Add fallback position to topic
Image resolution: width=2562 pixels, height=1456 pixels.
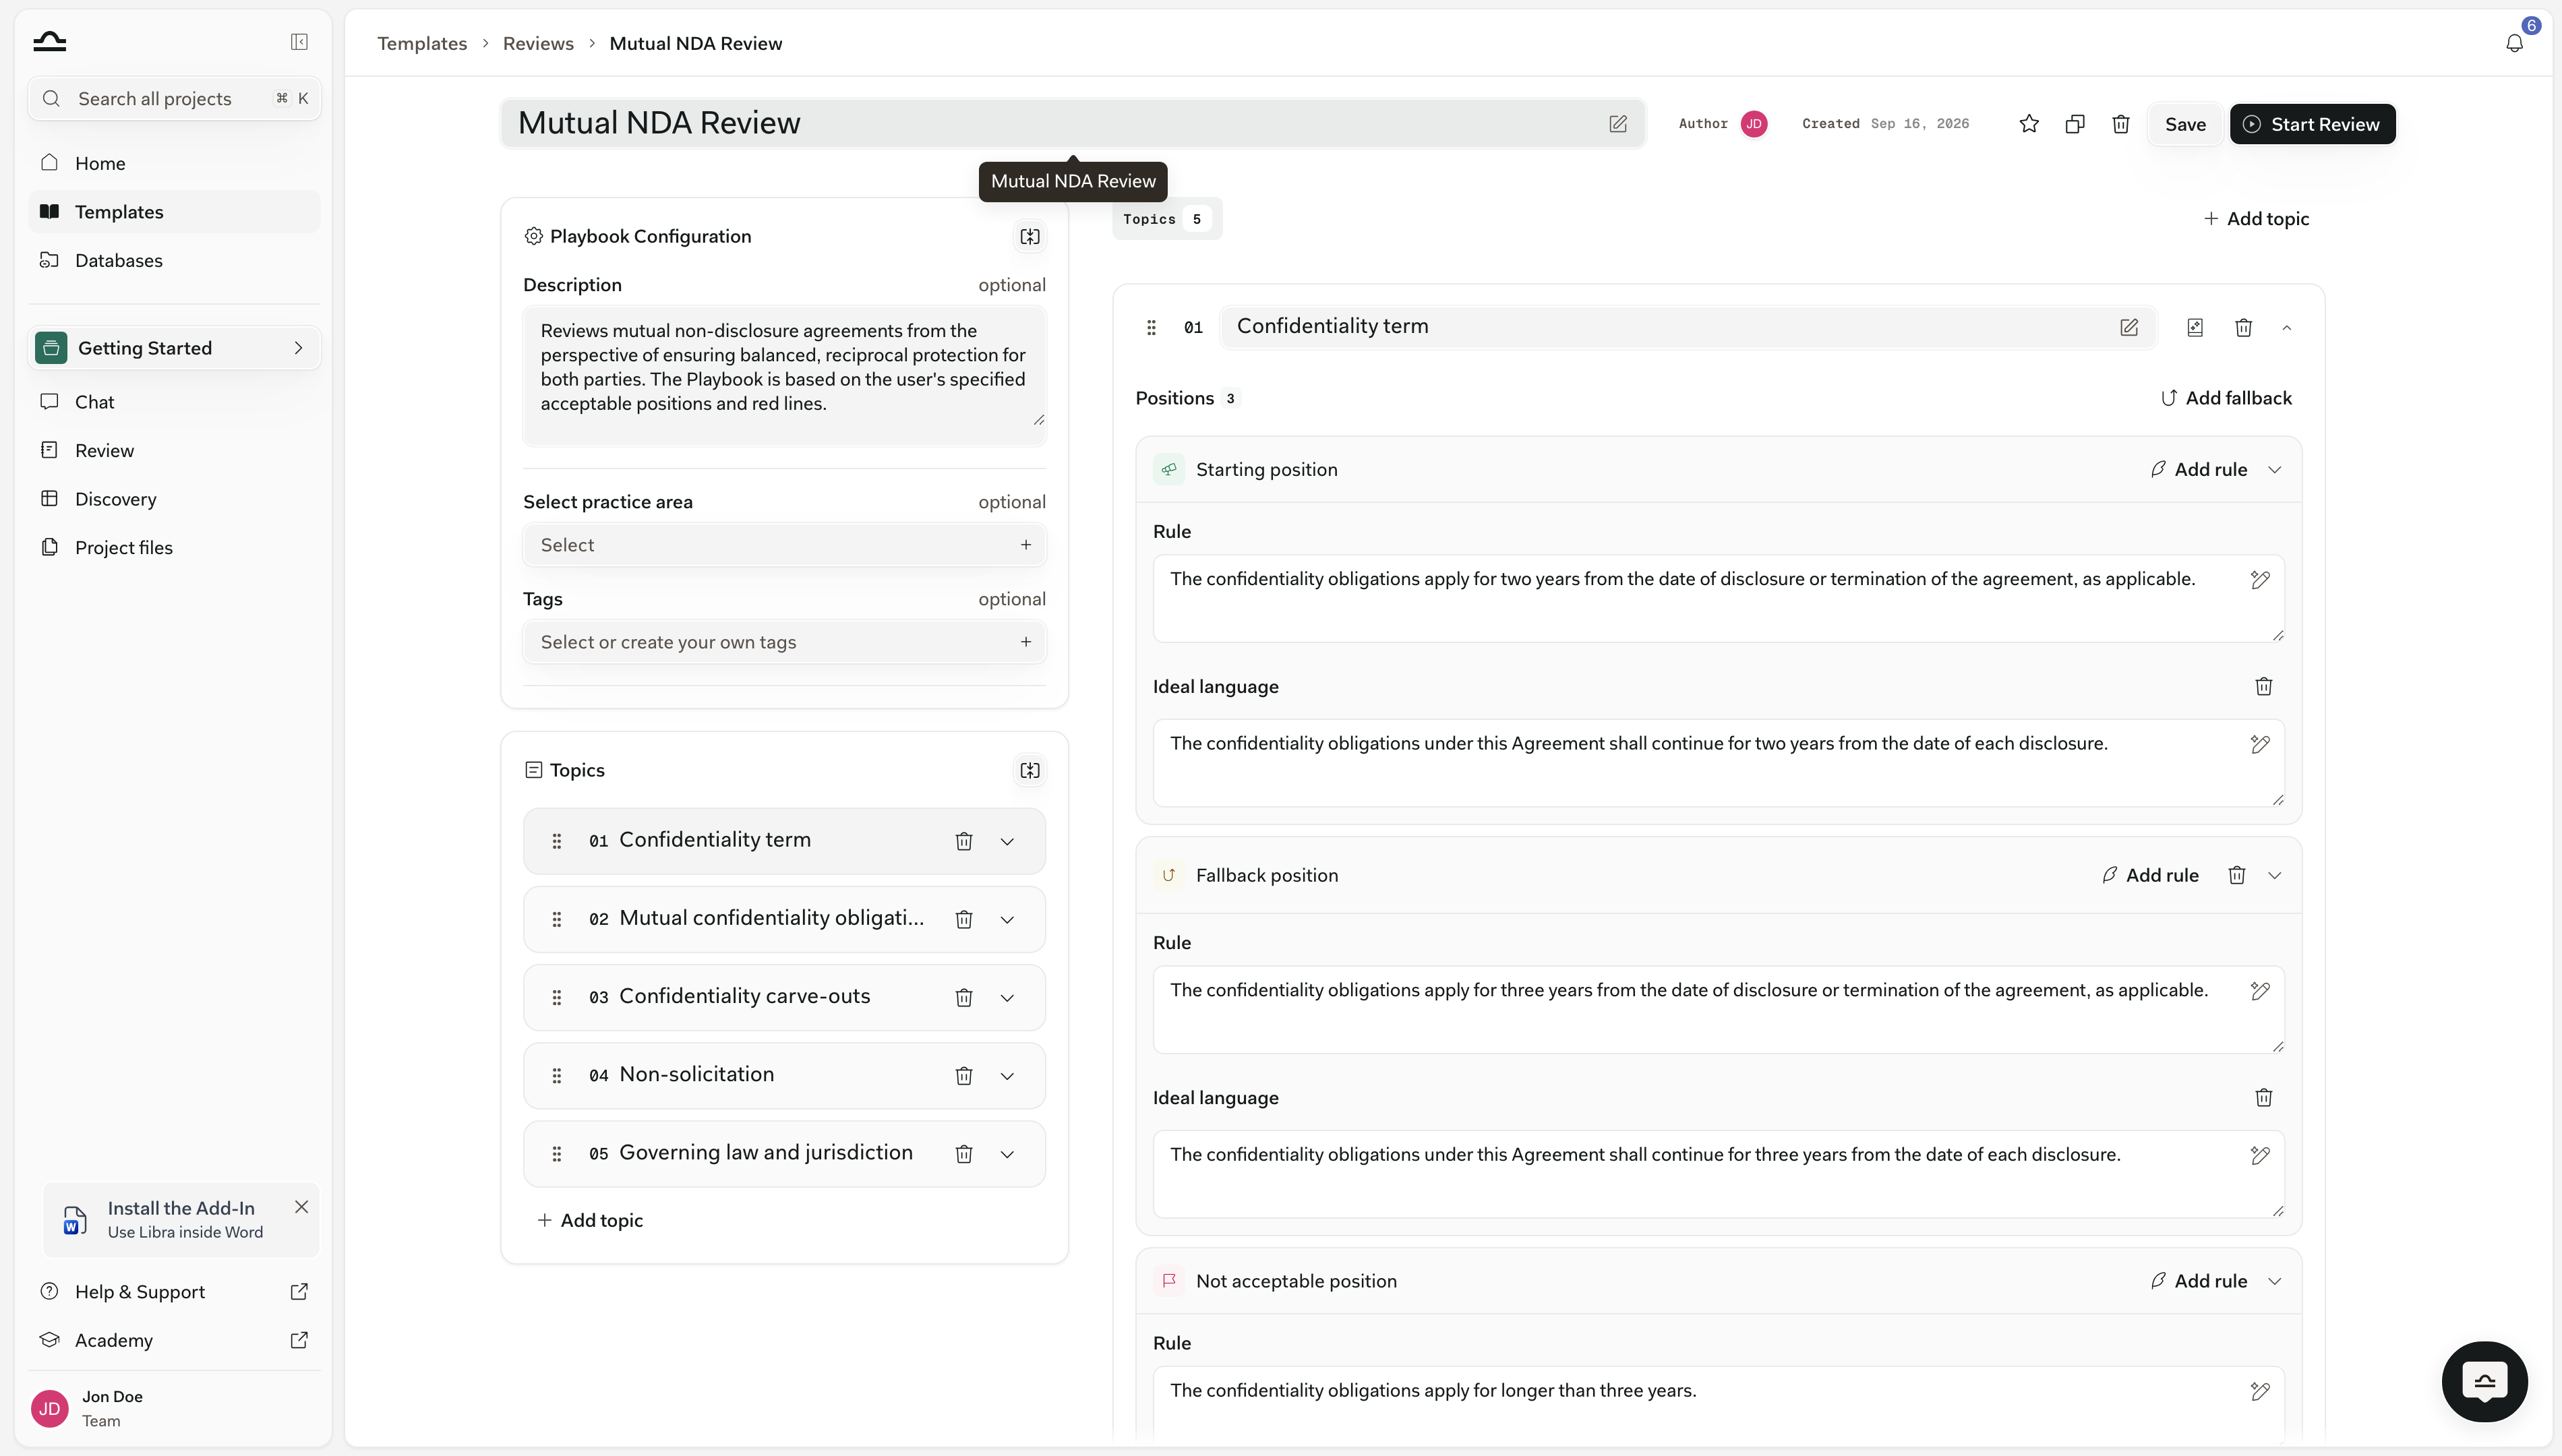tap(2226, 398)
